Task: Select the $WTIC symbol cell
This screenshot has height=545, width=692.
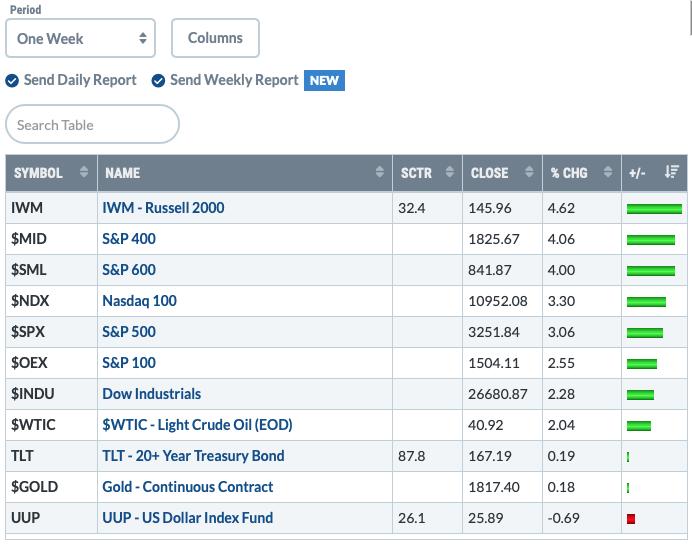Action: click(51, 425)
